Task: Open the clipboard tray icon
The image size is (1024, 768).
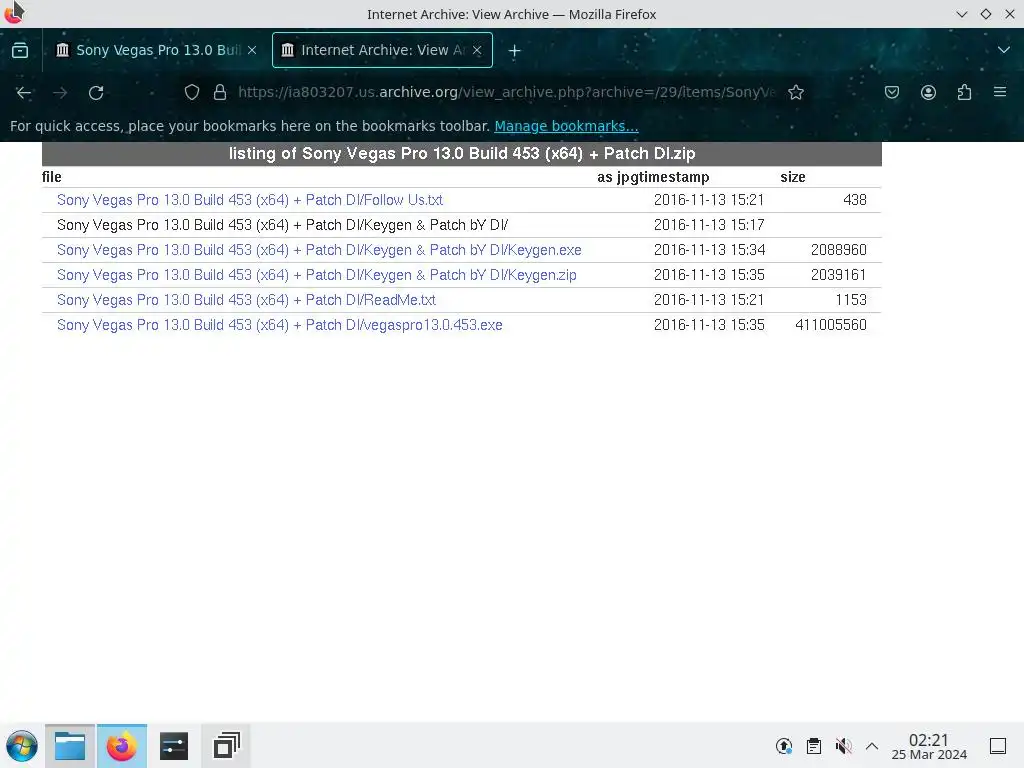Action: click(x=814, y=746)
